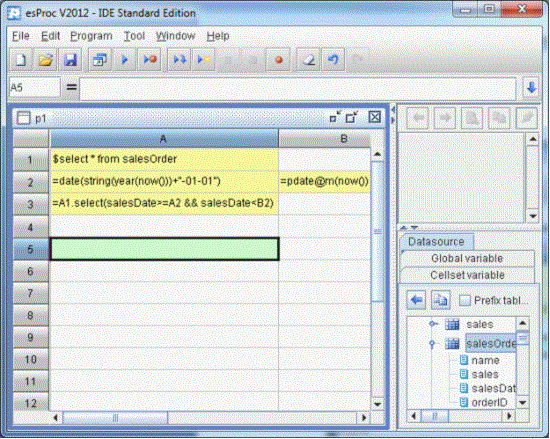Click the grayed back arrow button in value panel
The image size is (550, 439).
417,118
